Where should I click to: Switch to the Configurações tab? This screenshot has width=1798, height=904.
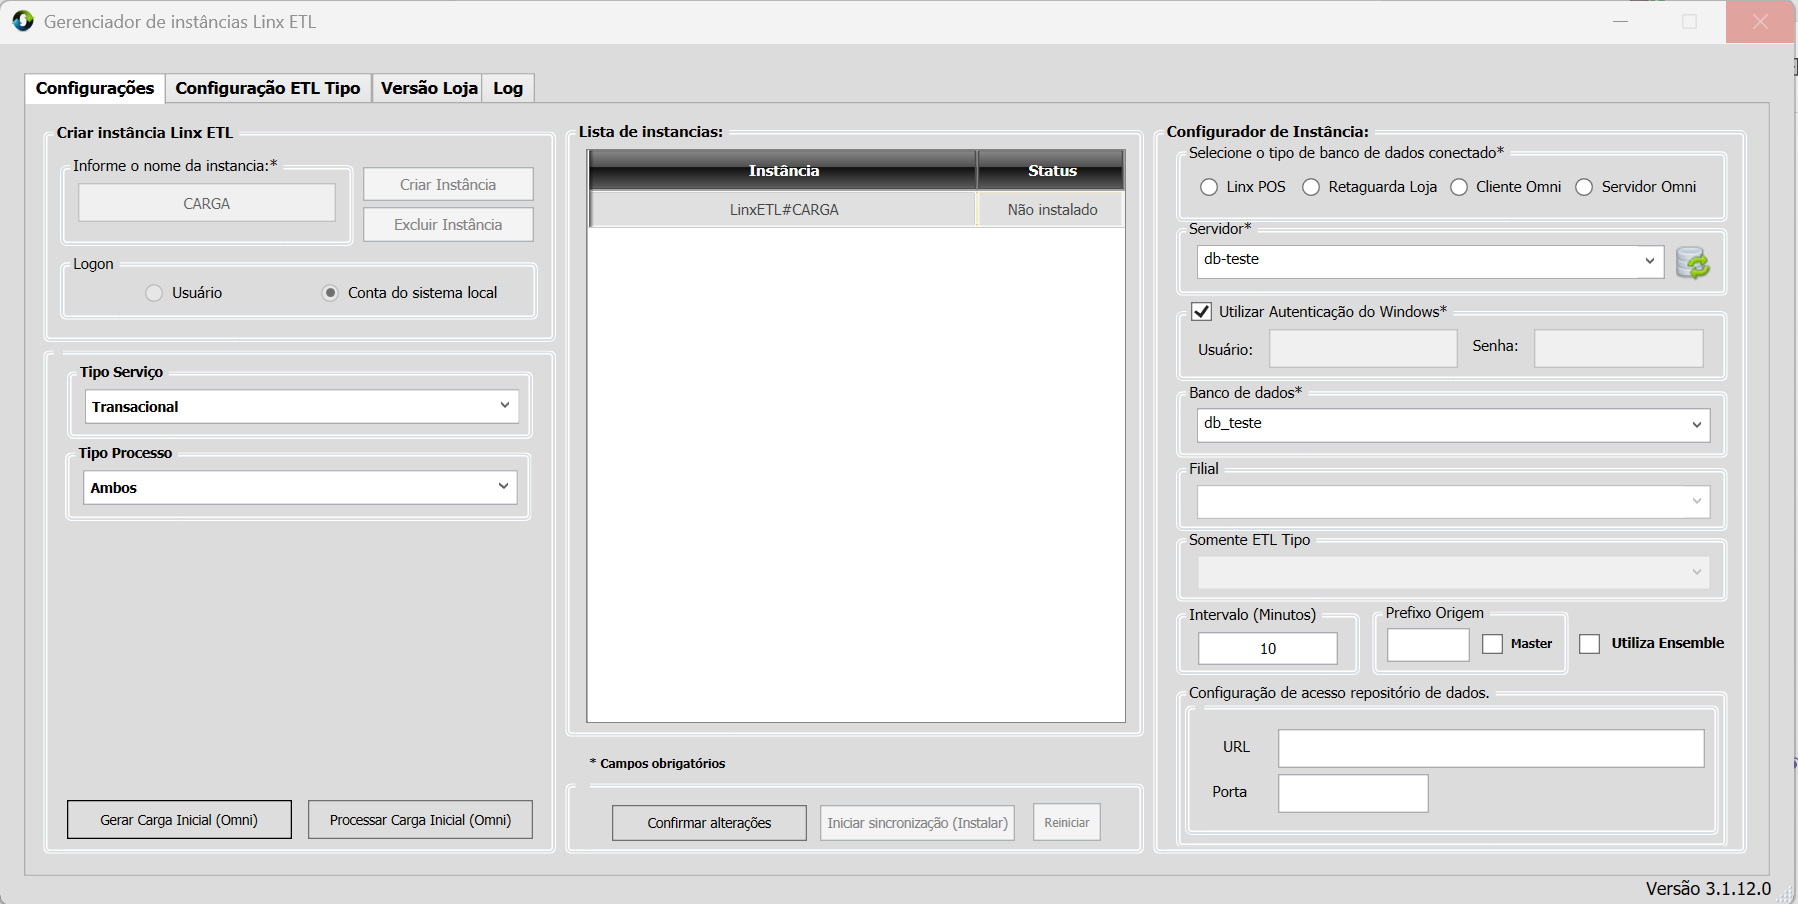click(95, 88)
